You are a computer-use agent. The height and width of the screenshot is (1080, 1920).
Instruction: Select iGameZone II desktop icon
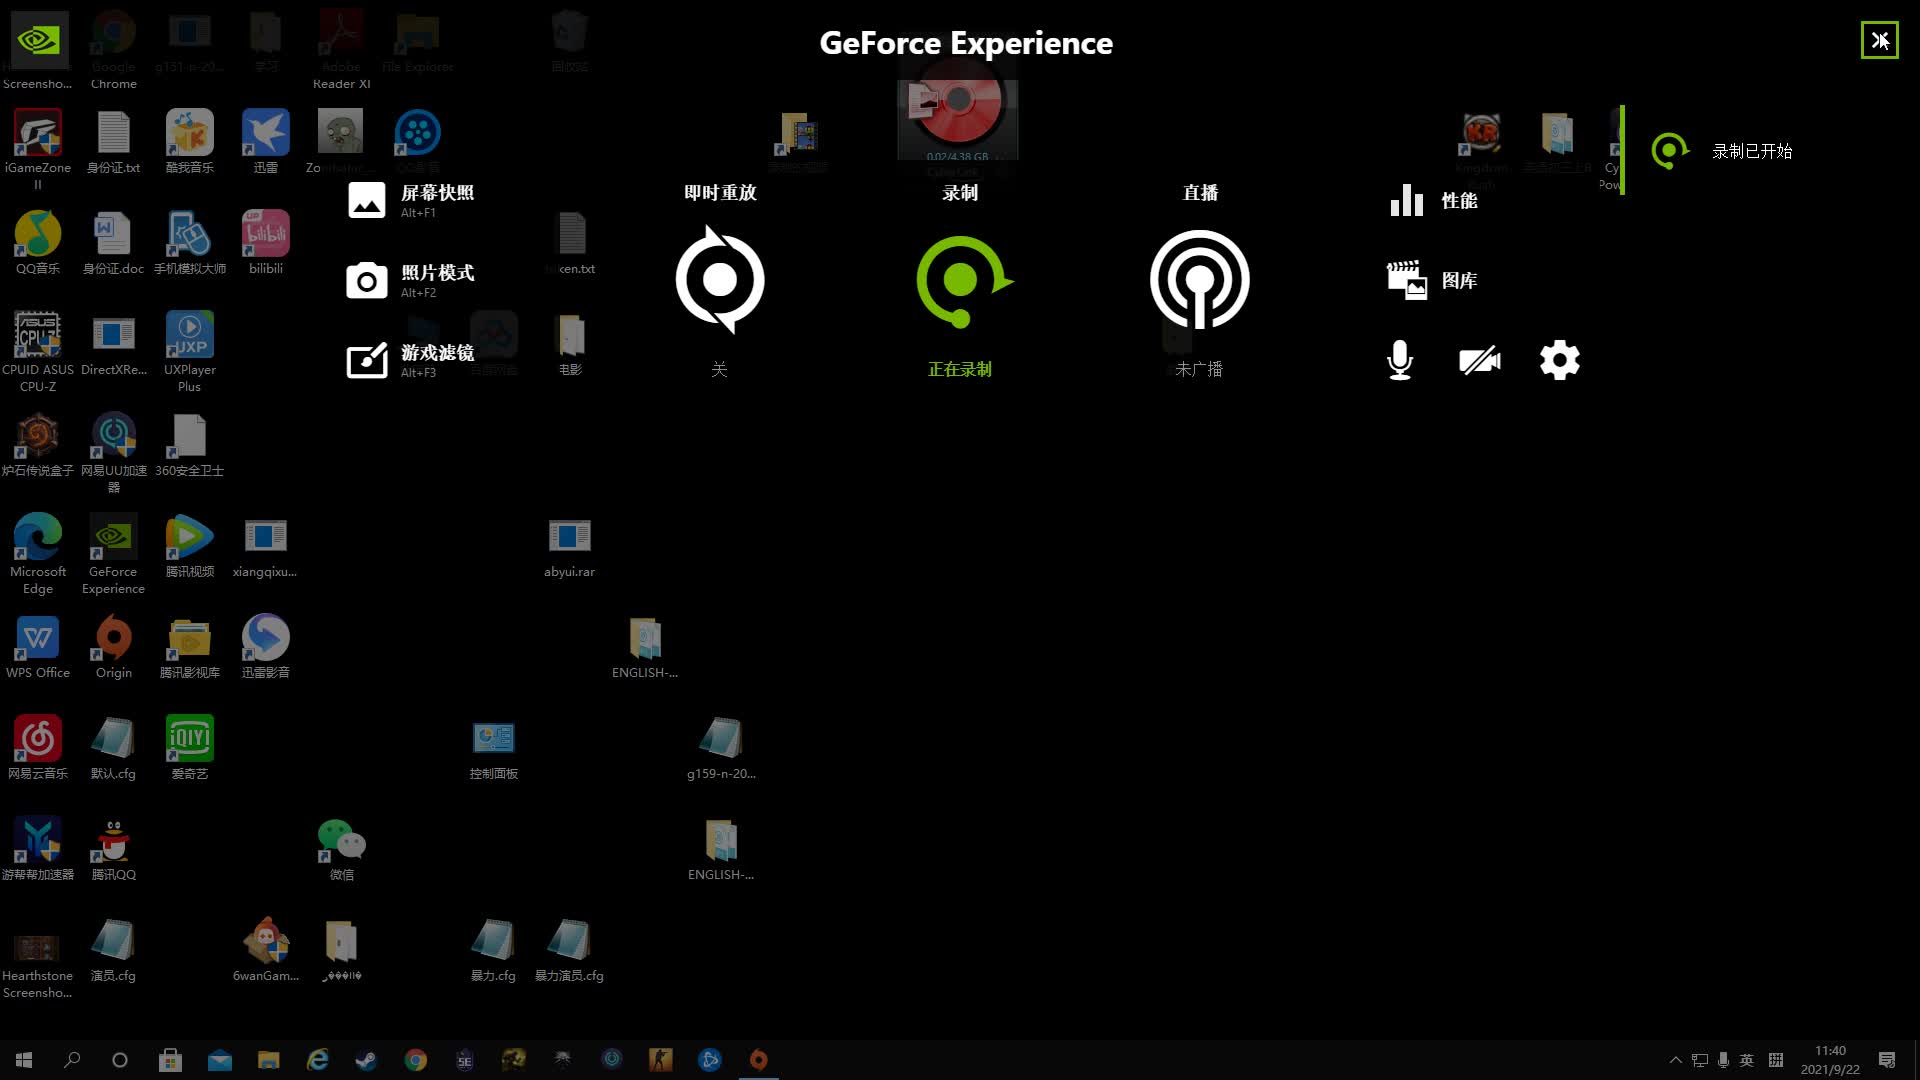coord(38,150)
